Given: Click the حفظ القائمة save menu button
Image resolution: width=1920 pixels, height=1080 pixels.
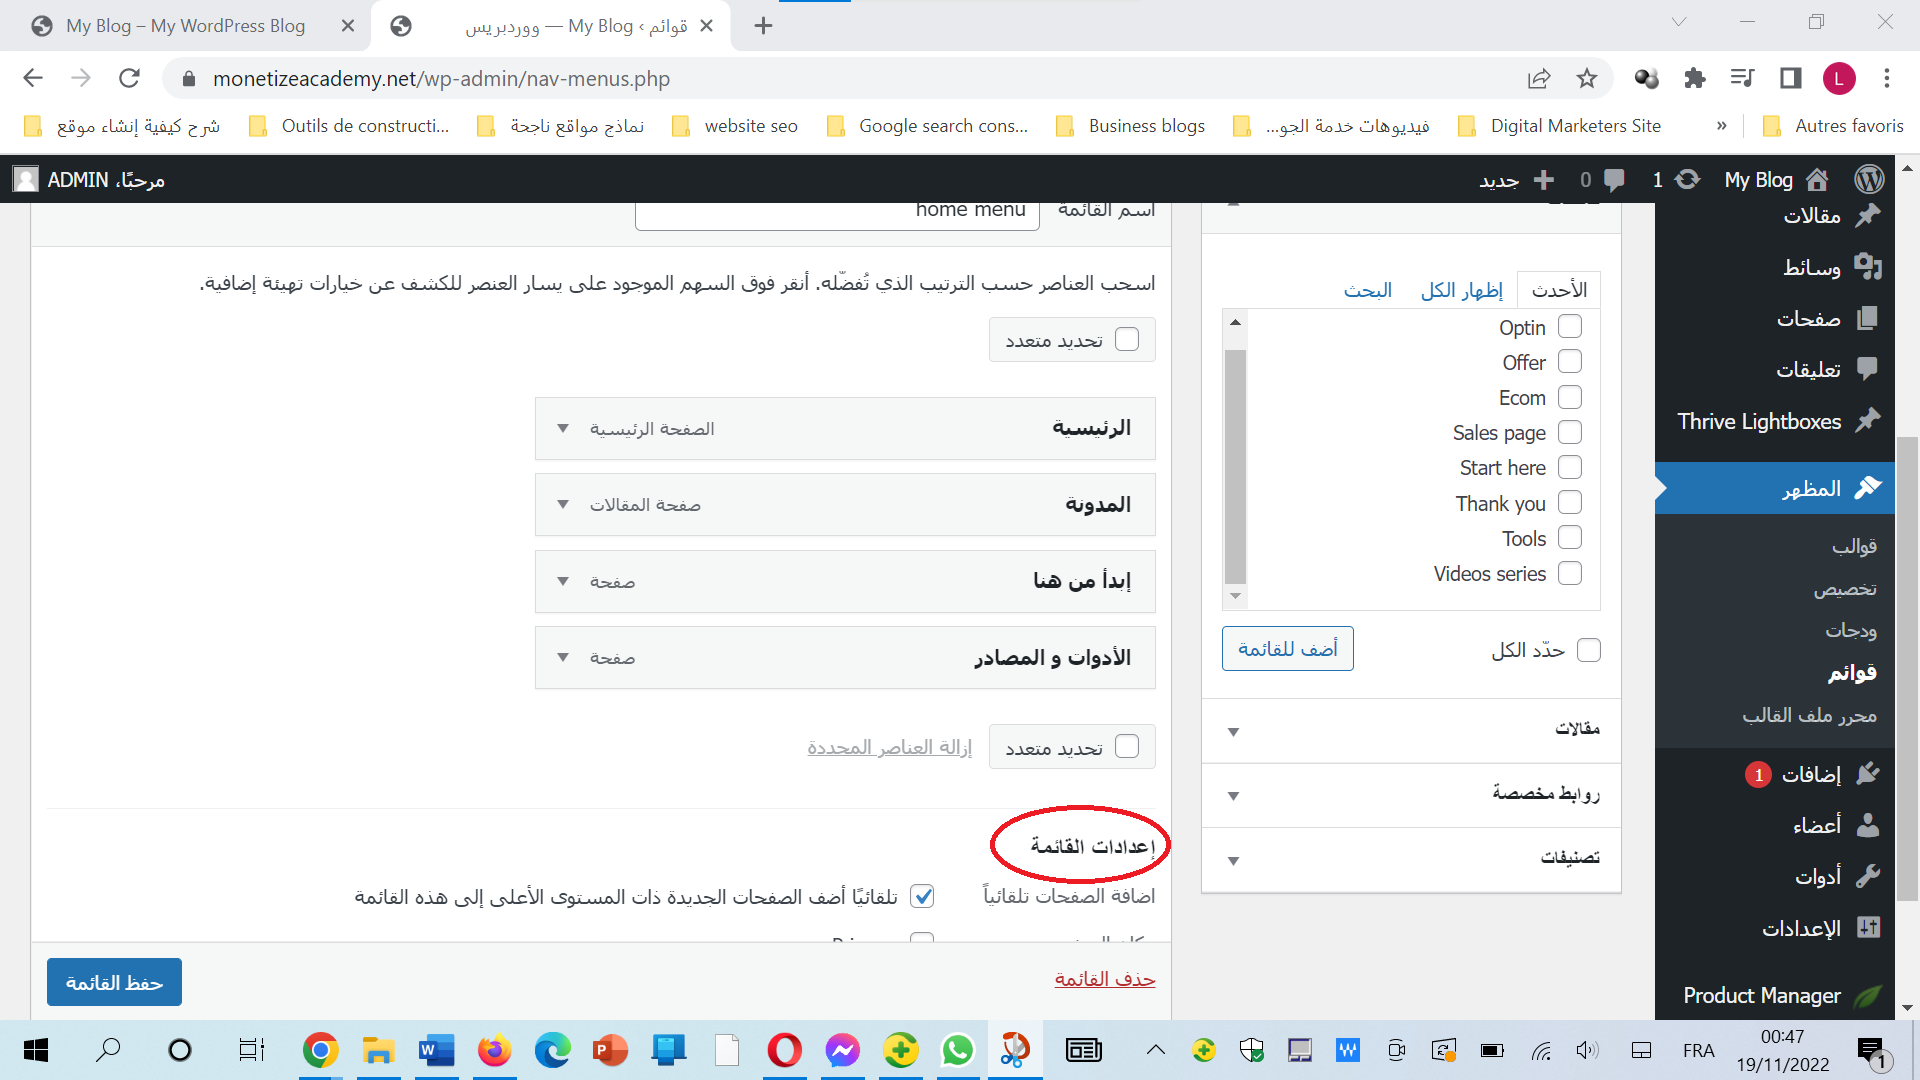Looking at the screenshot, I should 114,983.
